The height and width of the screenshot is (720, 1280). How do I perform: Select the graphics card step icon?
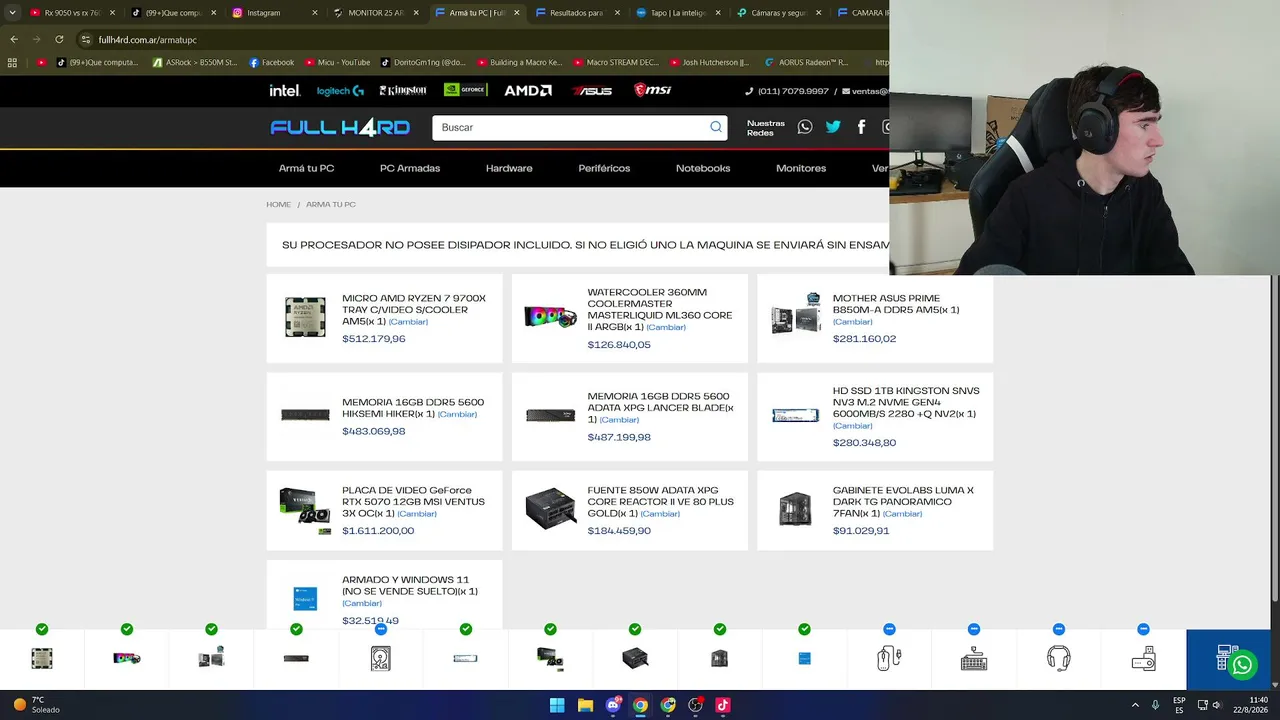tap(550, 658)
